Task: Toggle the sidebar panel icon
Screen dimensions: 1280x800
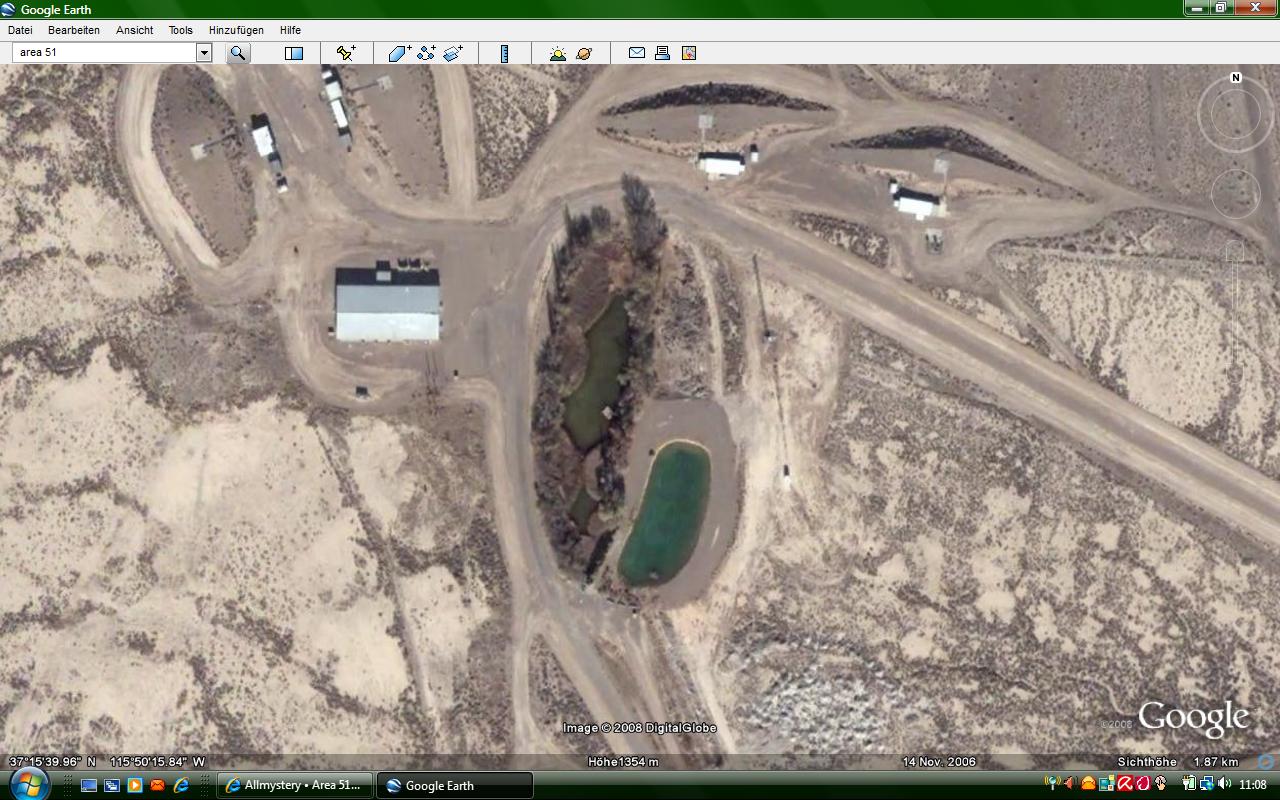Action: 293,53
